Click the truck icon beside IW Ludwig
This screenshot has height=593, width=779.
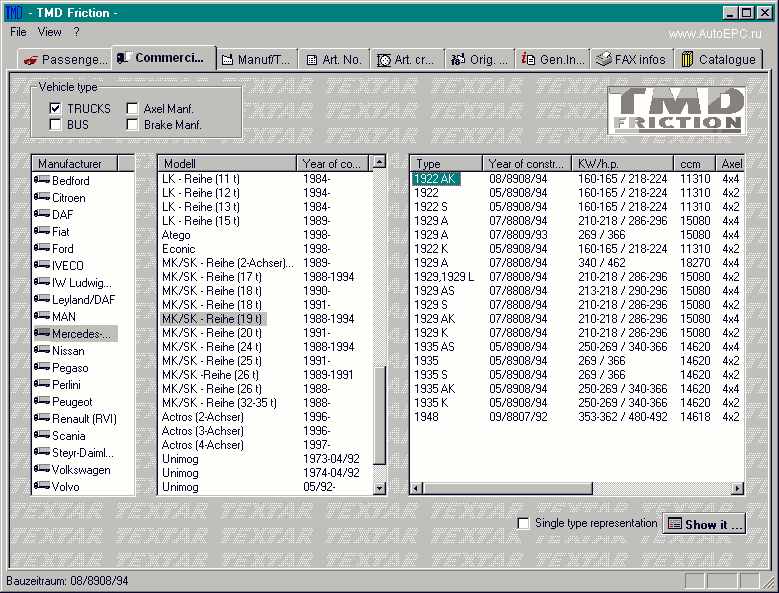(x=42, y=282)
